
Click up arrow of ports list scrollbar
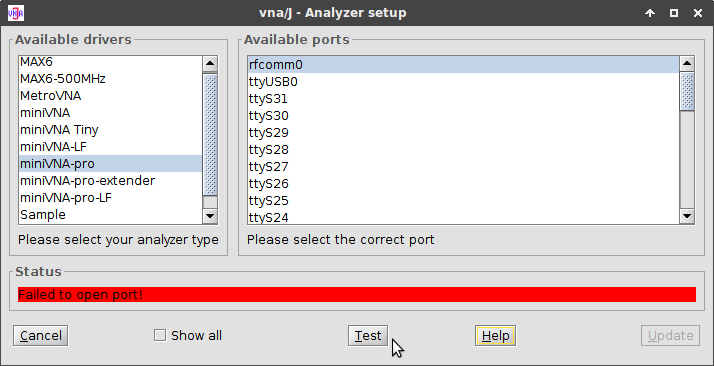(687, 64)
